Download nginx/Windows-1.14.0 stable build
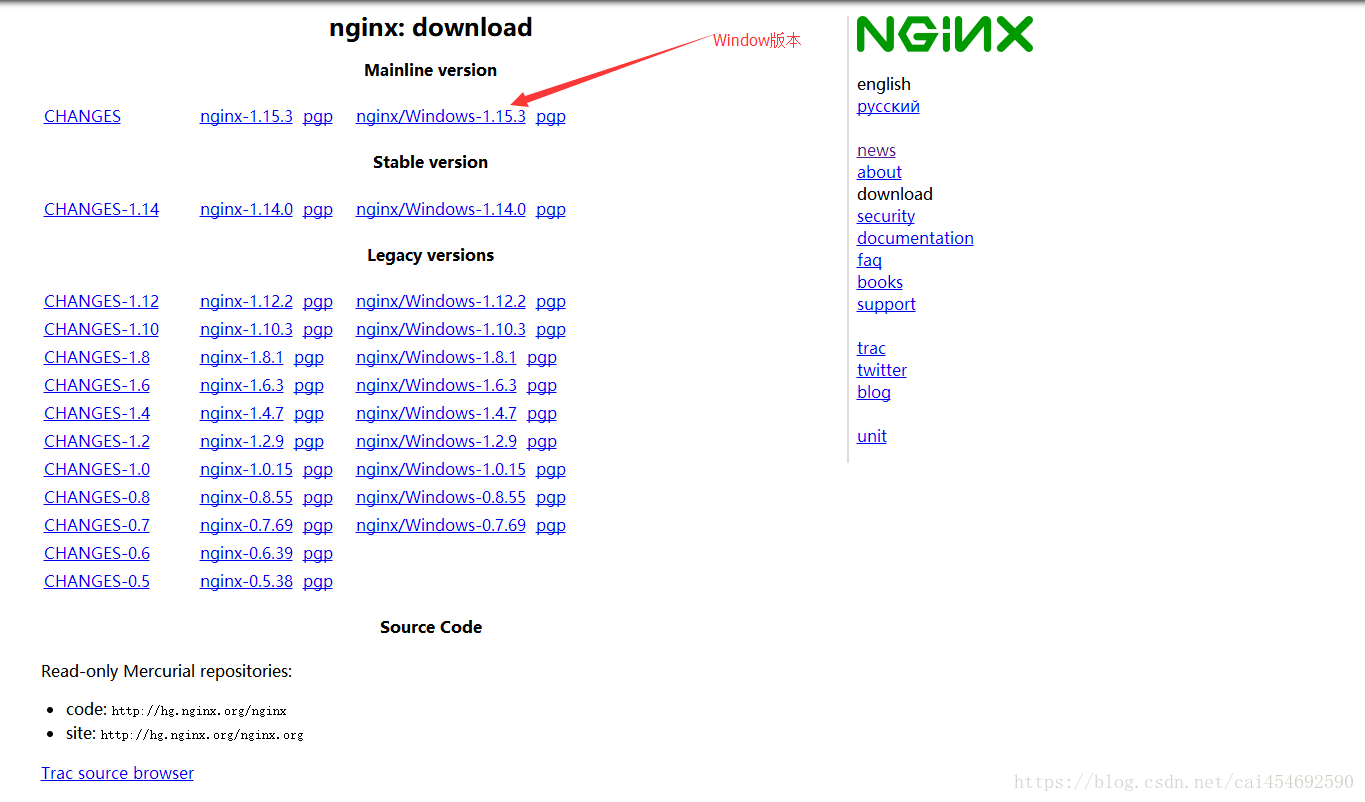Viewport: 1365px width, 802px height. pos(441,209)
